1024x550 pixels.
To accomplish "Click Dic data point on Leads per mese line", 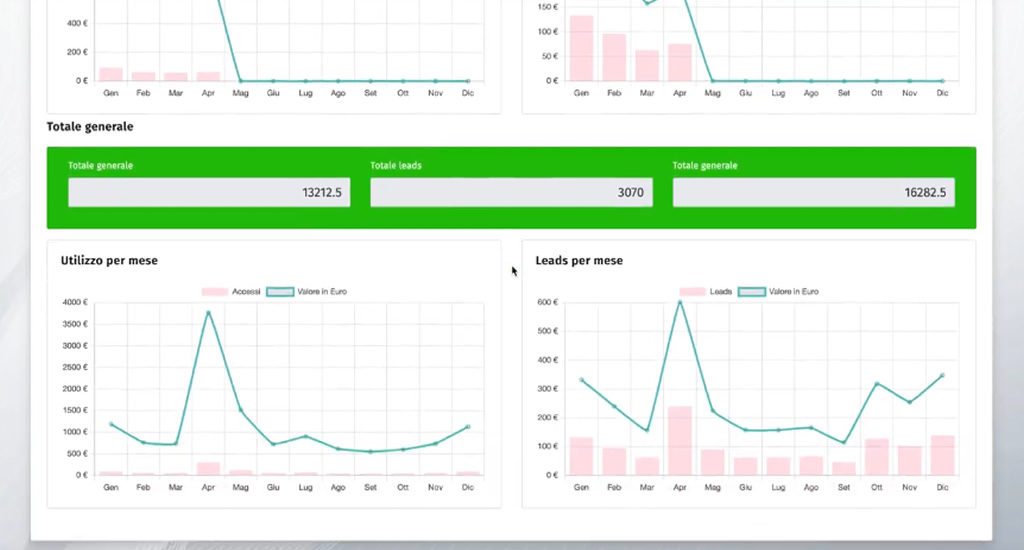I will point(942,375).
